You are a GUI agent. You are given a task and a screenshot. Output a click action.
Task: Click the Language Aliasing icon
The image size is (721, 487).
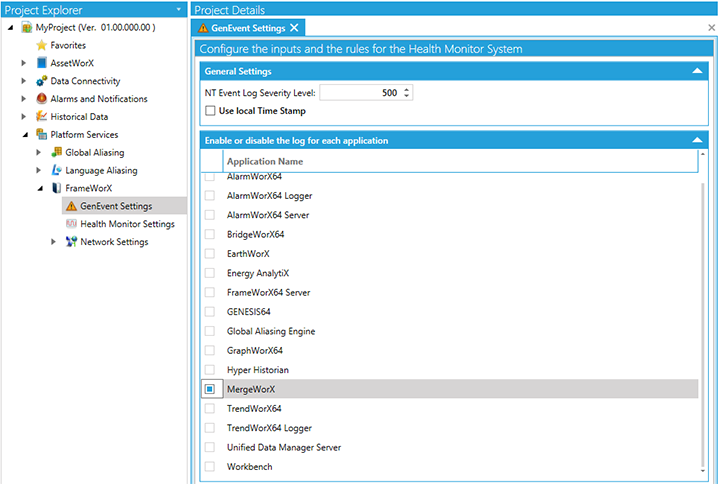[57, 171]
